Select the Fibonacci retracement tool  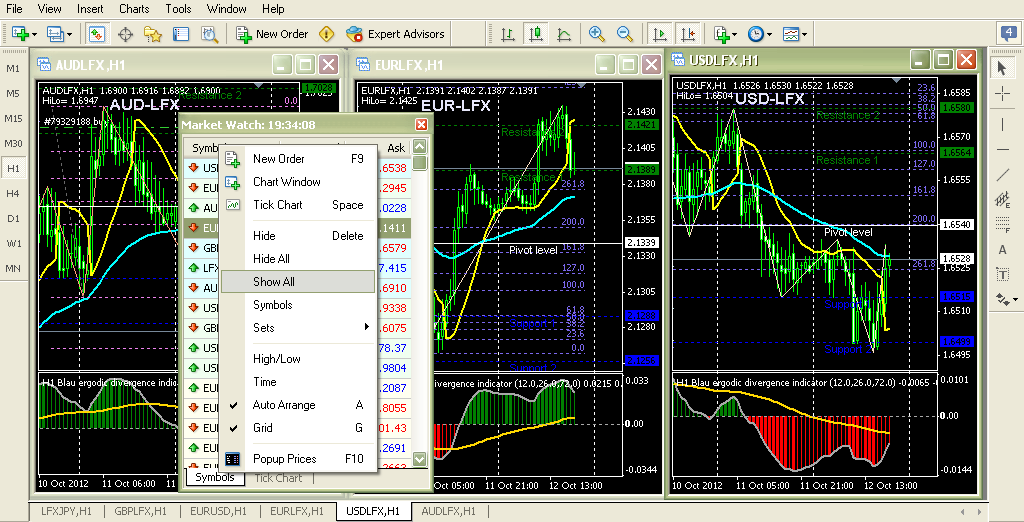(x=1002, y=225)
